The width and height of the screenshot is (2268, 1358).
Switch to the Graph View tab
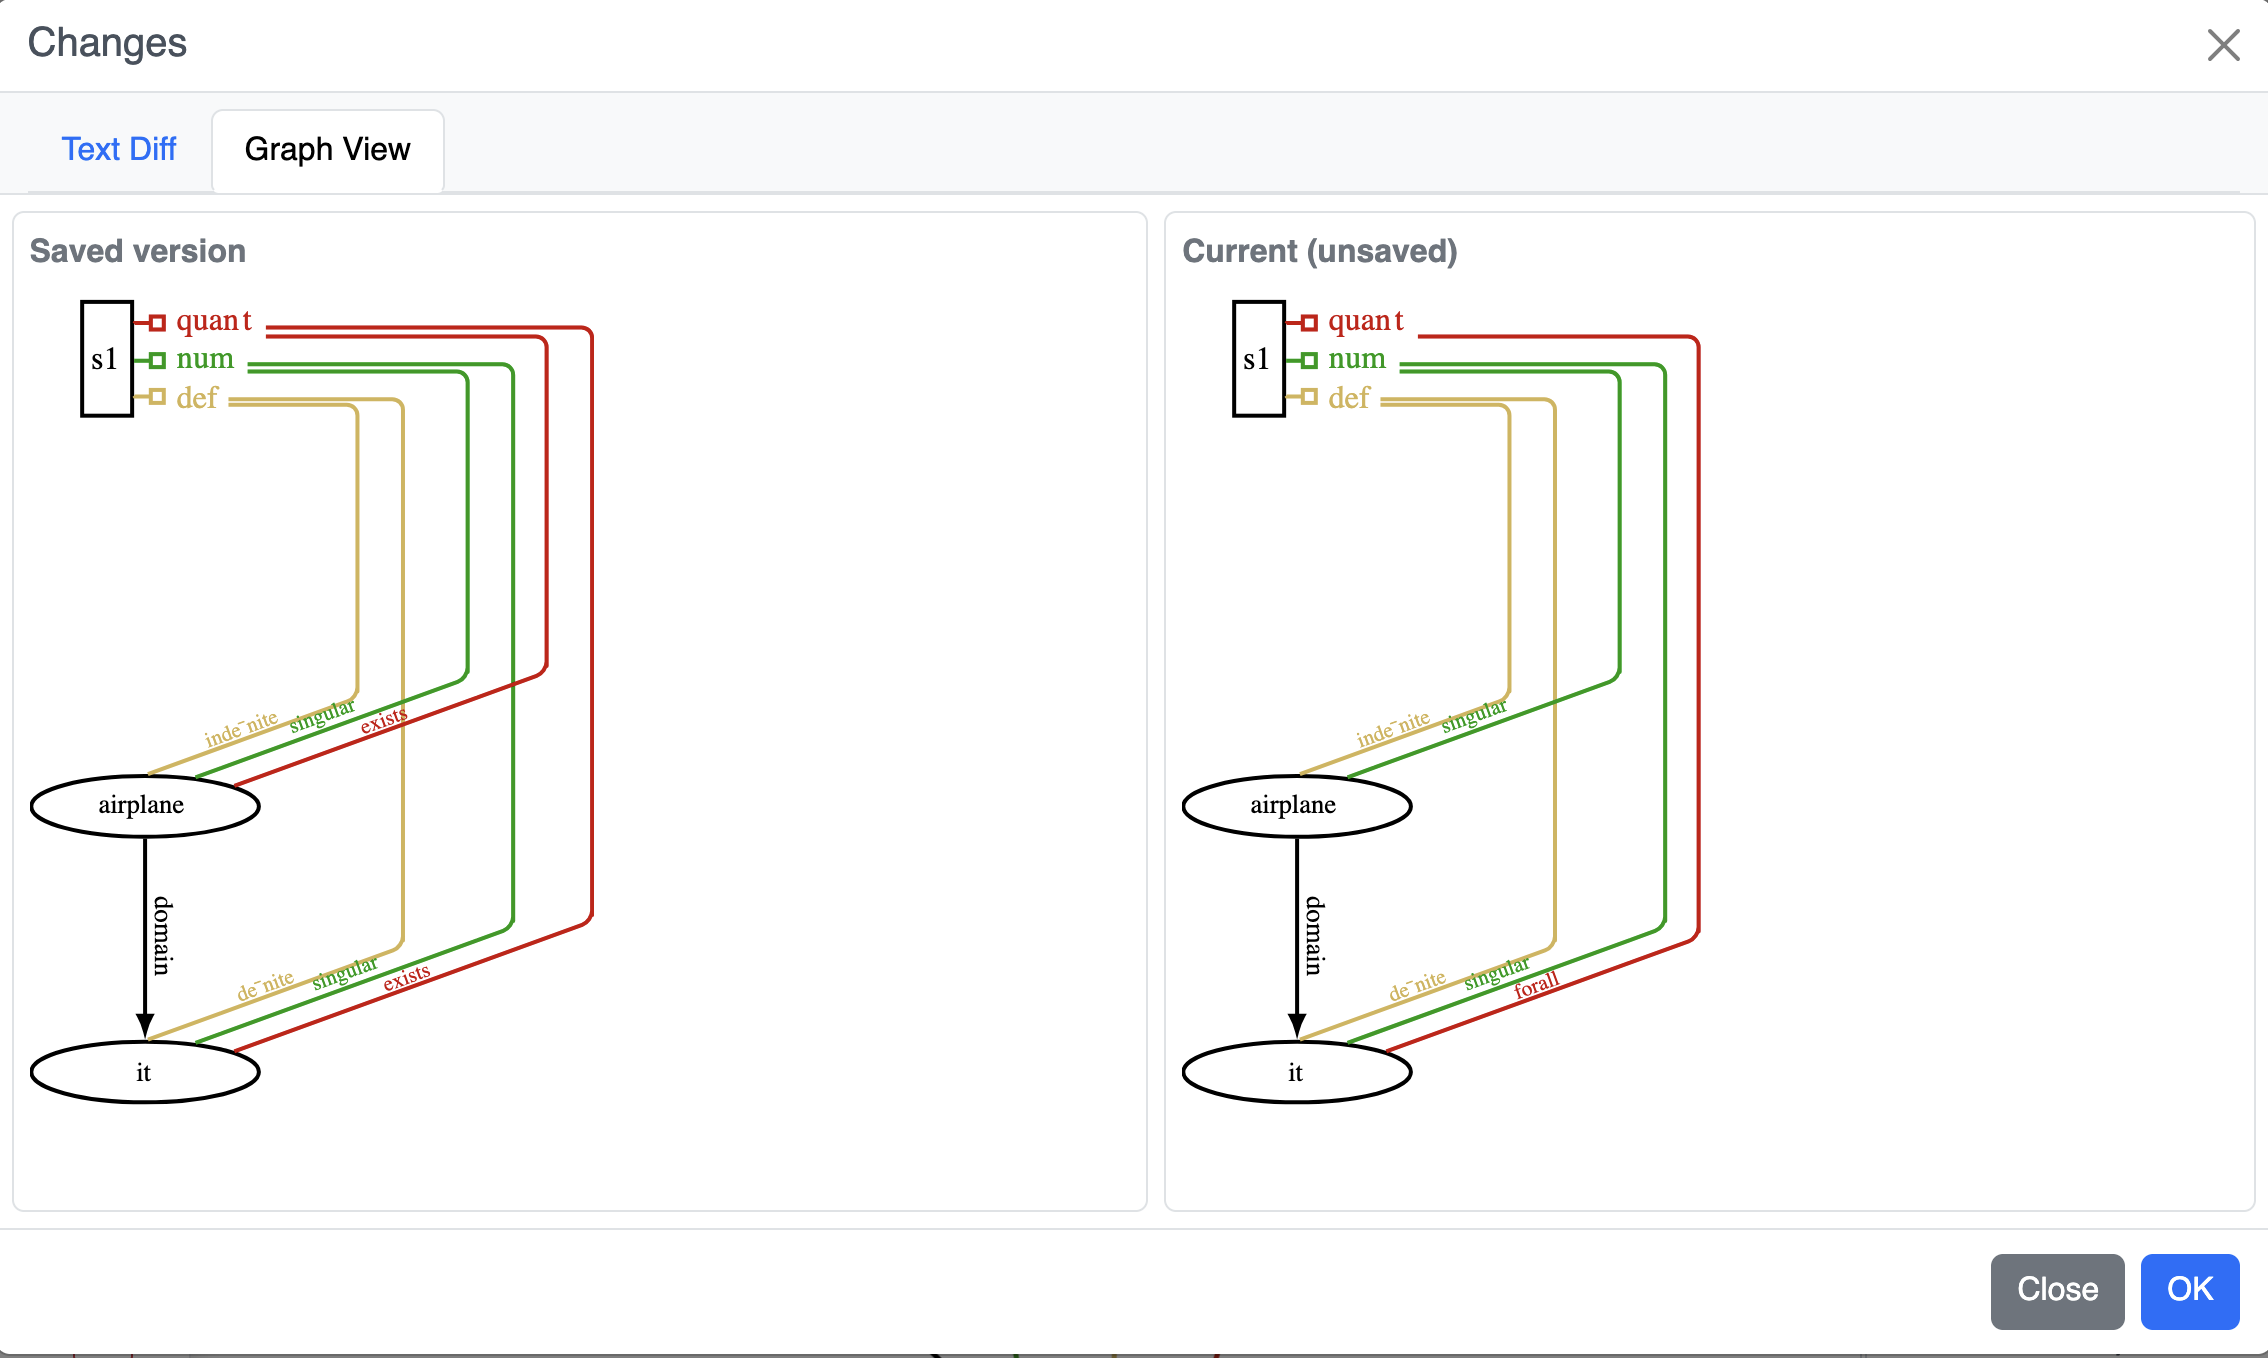click(x=327, y=150)
